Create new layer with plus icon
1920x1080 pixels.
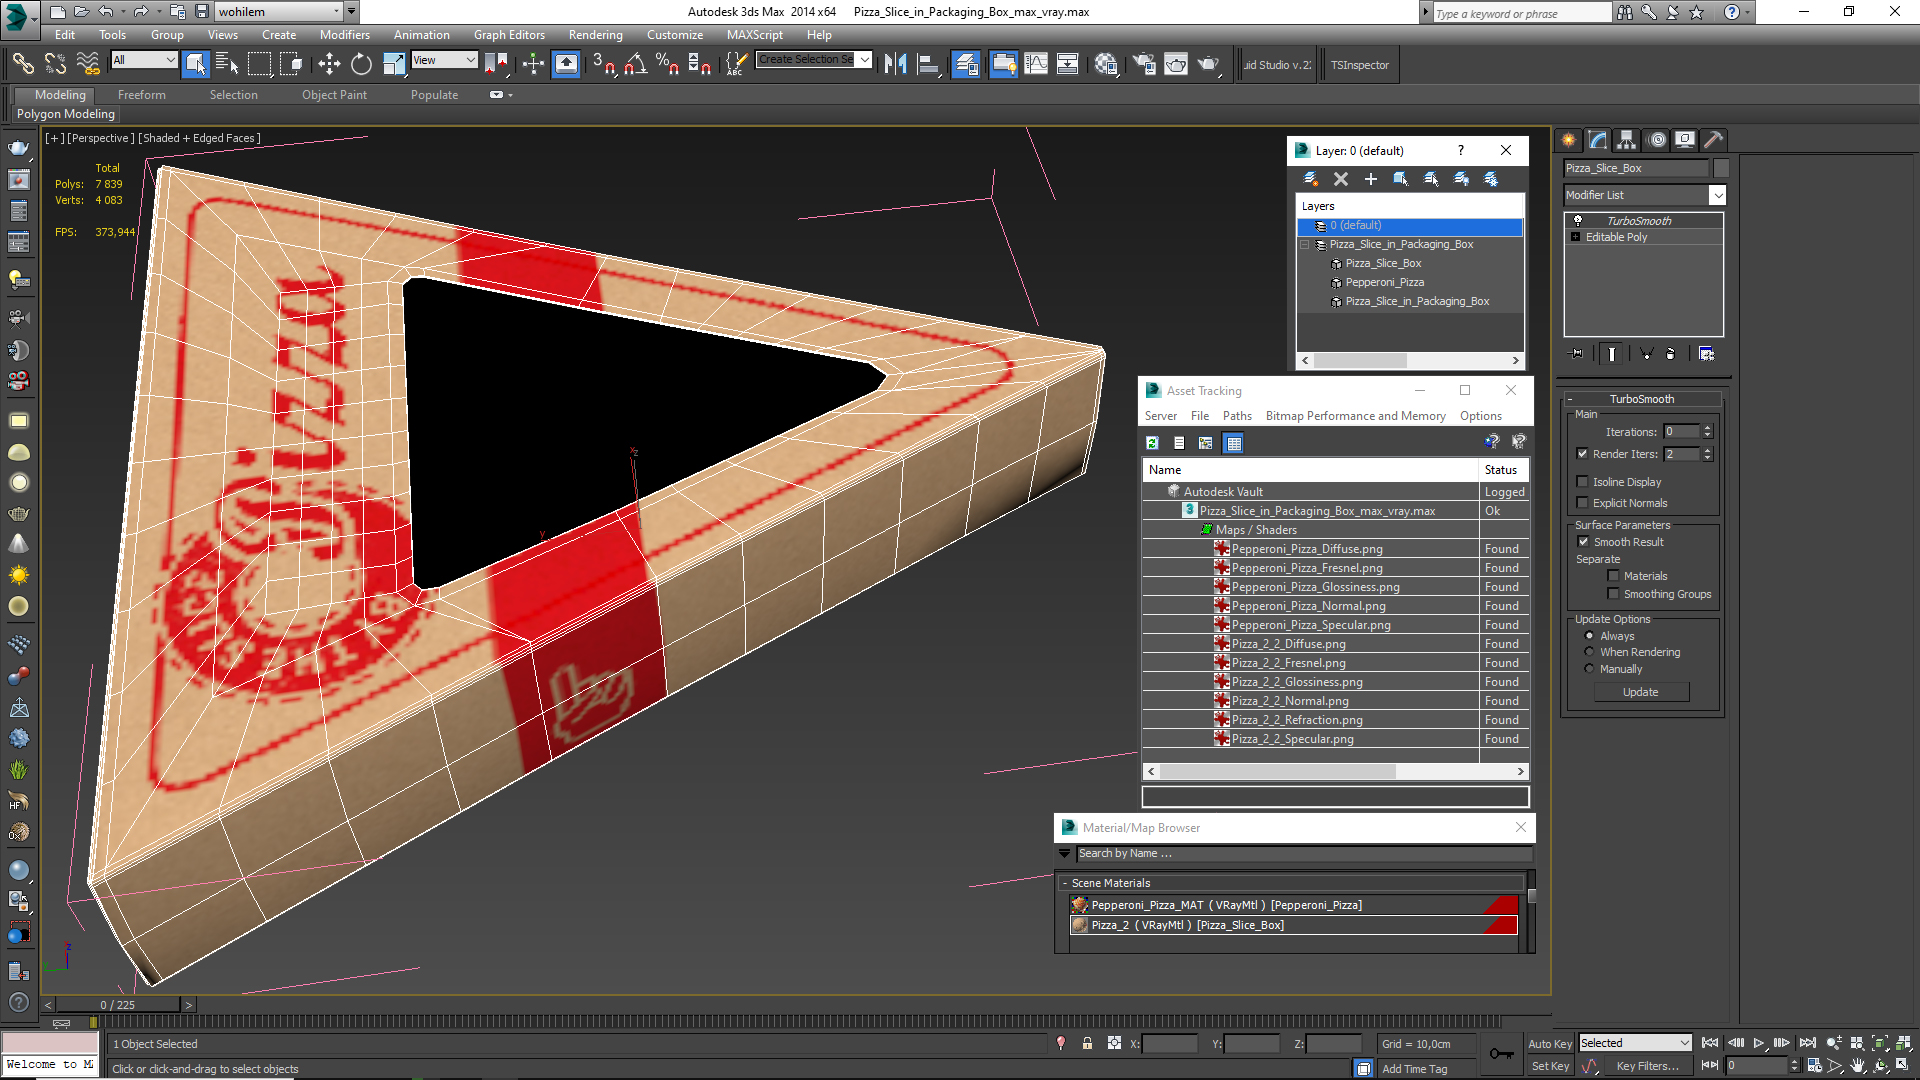point(1371,179)
